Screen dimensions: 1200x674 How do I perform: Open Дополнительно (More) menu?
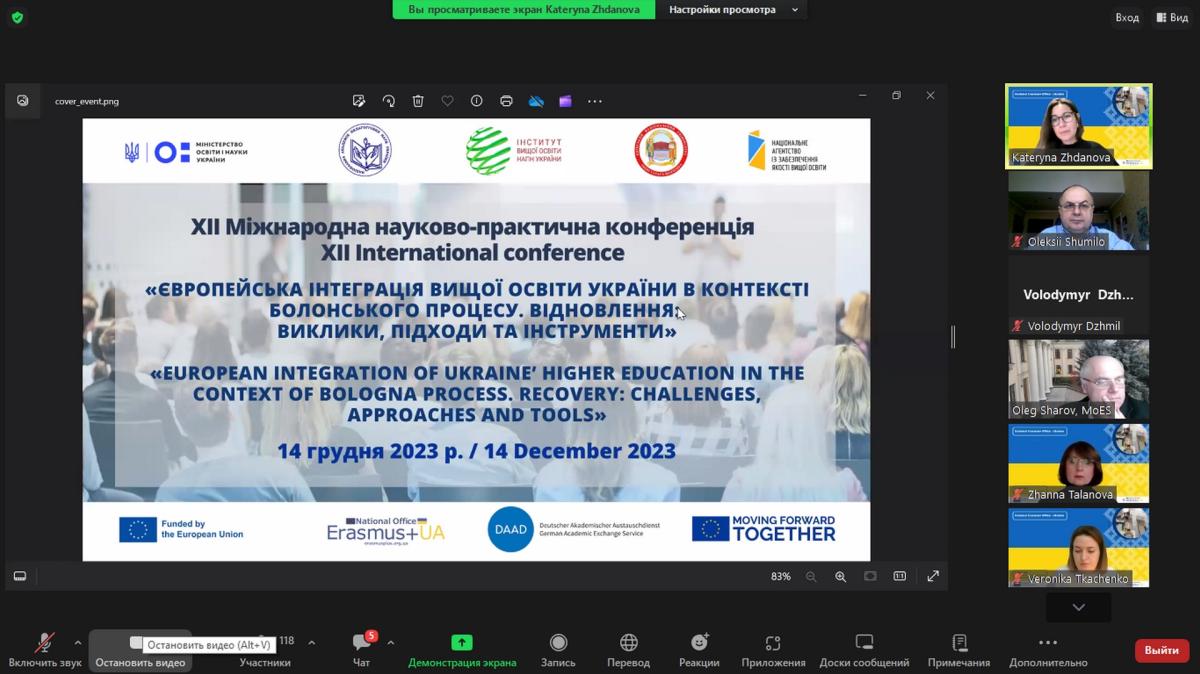point(1047,643)
